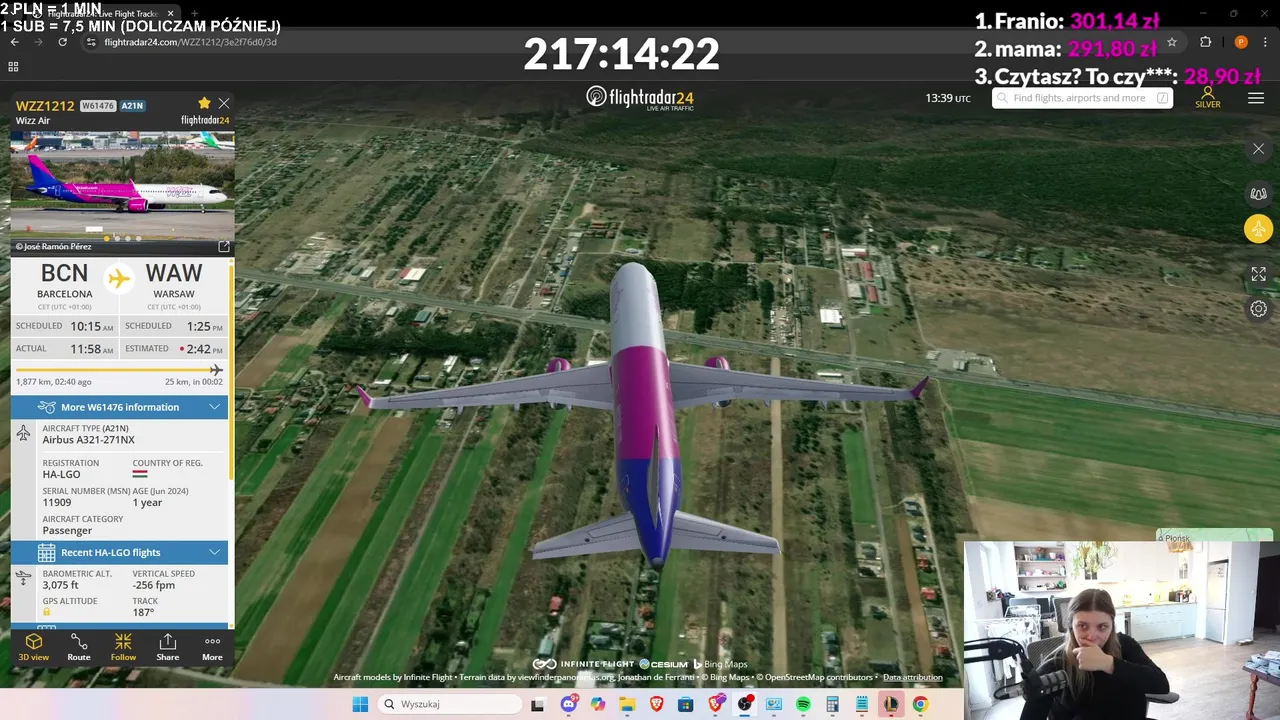The width and height of the screenshot is (1280, 720).
Task: Switch to the cockpit view icon
Action: tap(1258, 193)
